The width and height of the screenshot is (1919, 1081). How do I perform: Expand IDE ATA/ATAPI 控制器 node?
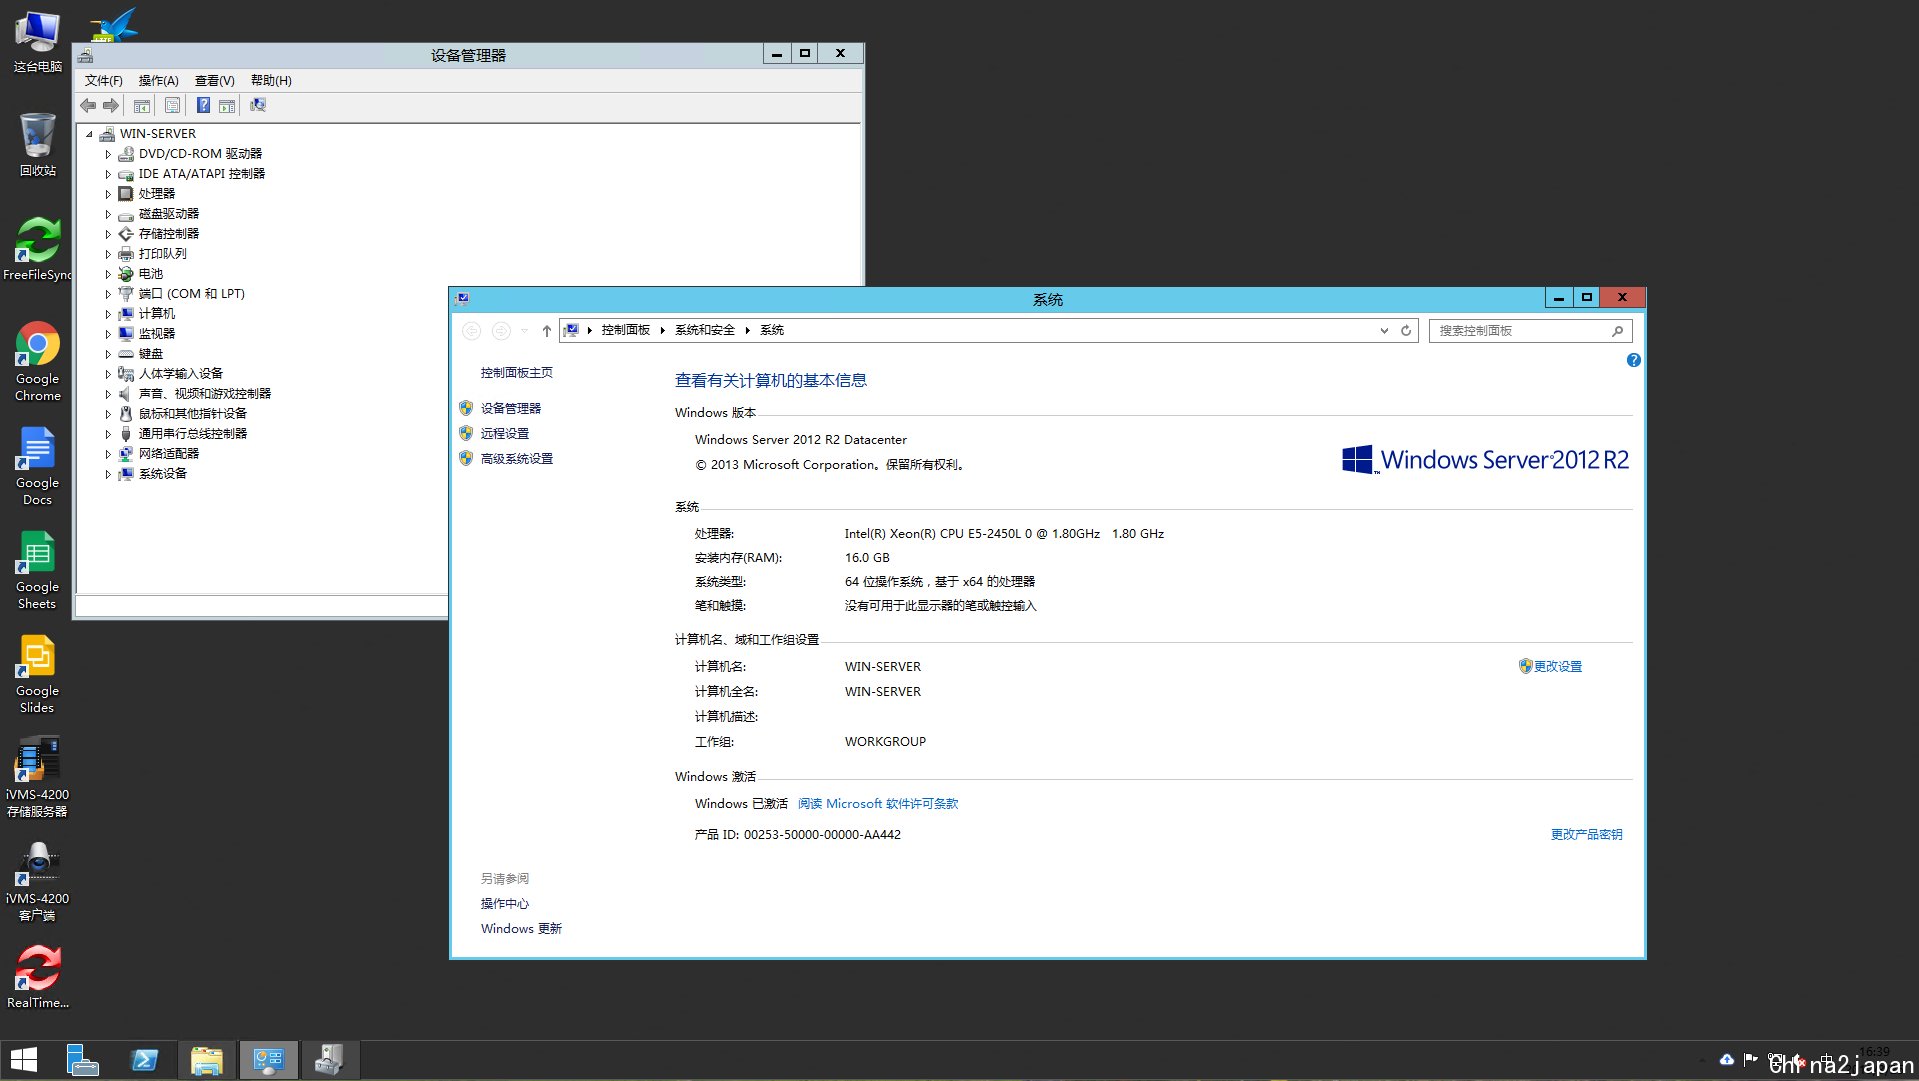[108, 174]
